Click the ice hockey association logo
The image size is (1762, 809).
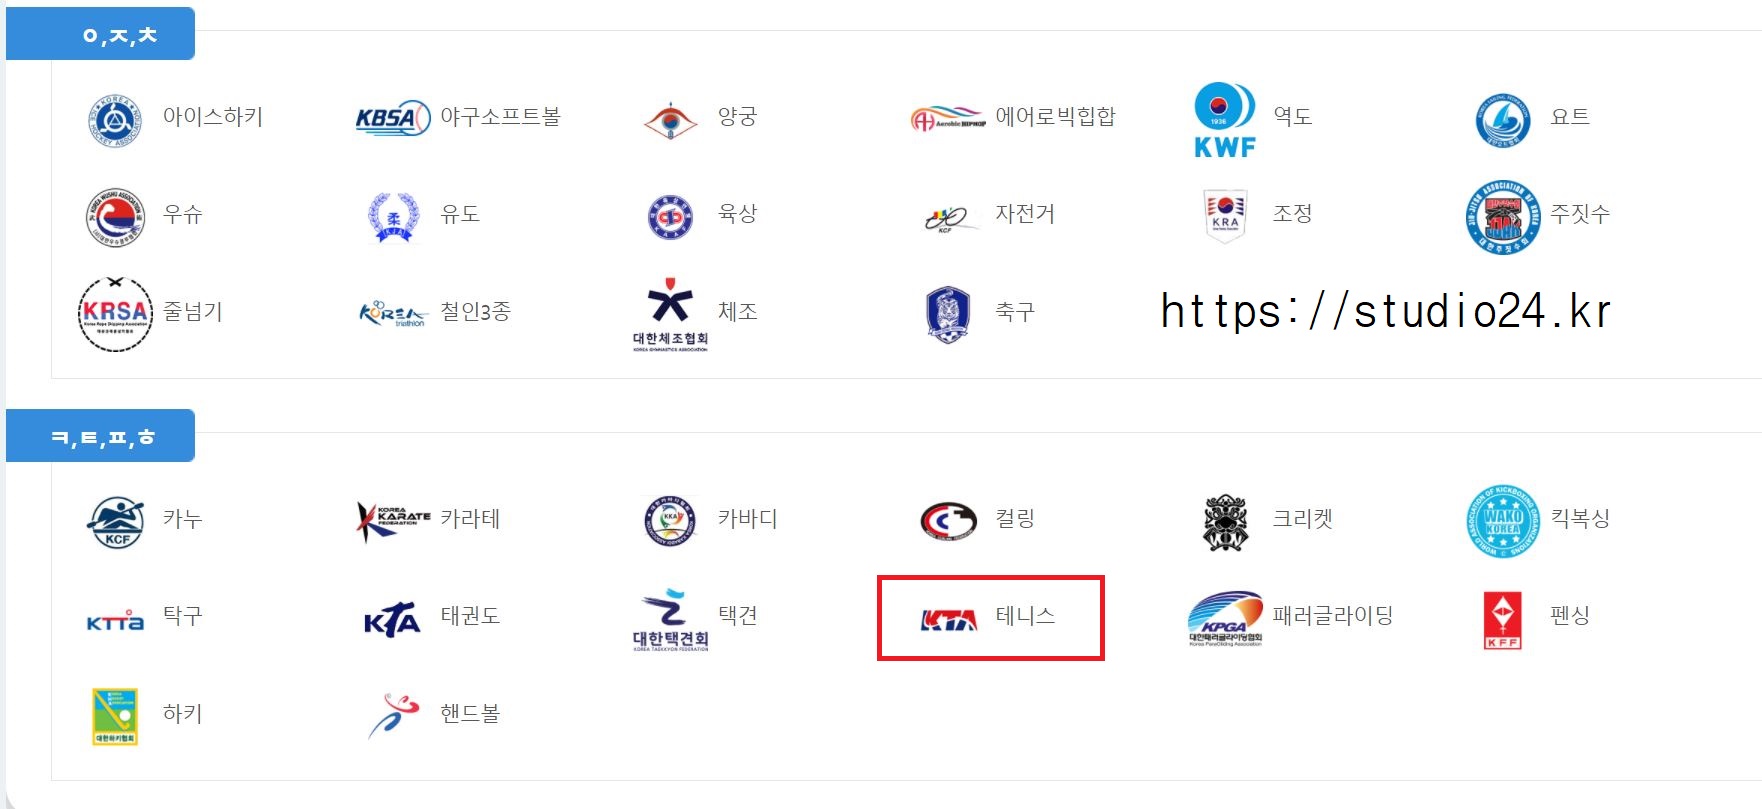[x=115, y=120]
